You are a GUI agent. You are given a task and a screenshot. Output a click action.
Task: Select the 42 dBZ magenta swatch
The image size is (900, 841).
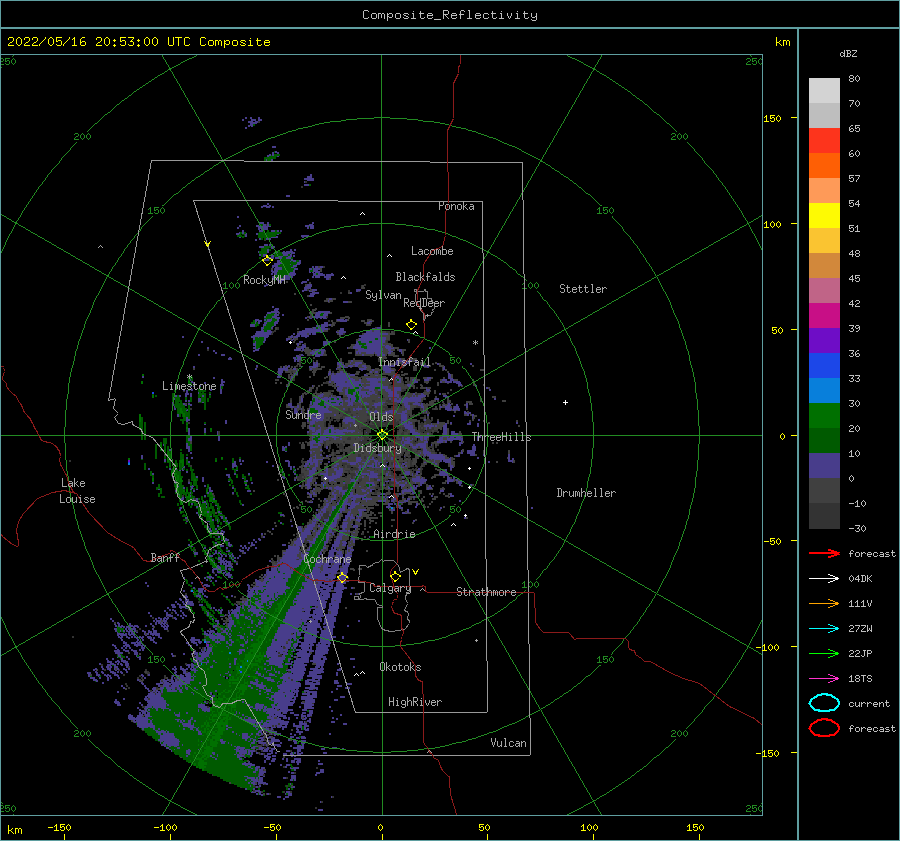(824, 315)
